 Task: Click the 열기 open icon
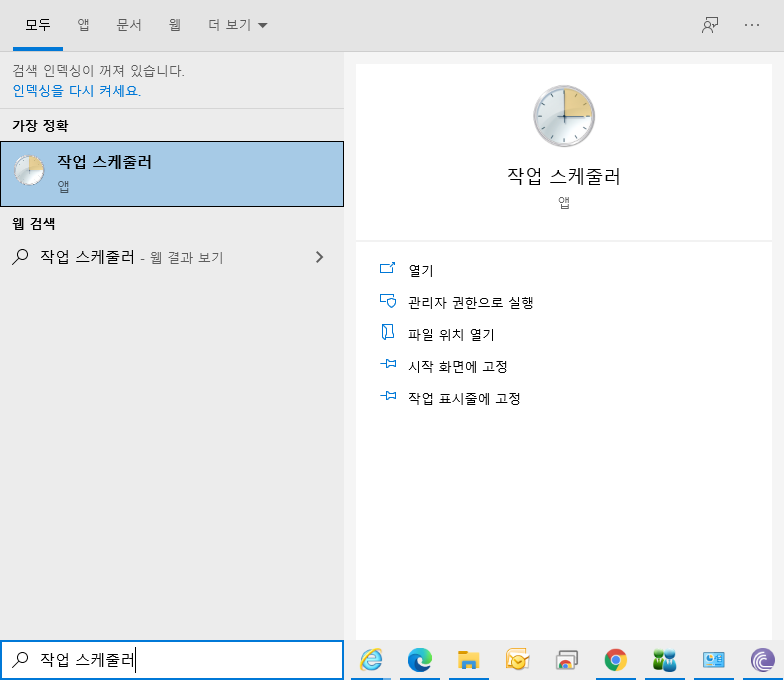point(388,268)
